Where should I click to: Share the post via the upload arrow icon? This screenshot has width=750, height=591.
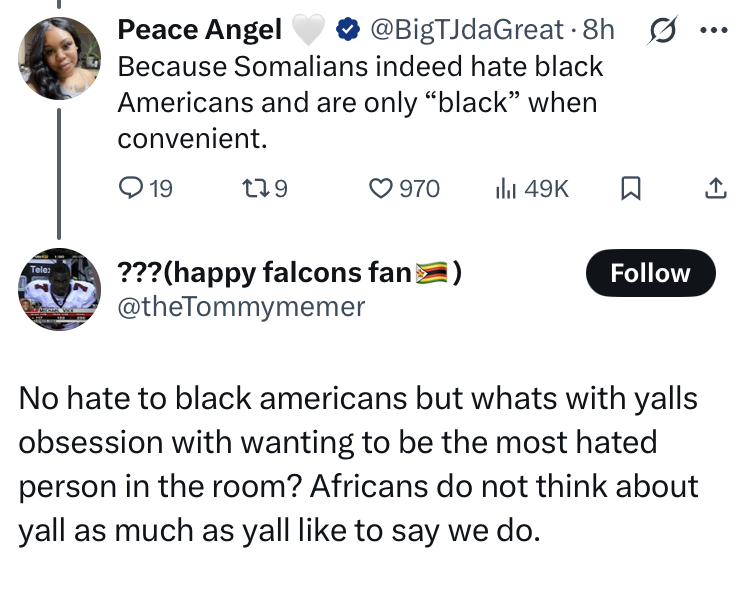coord(715,187)
